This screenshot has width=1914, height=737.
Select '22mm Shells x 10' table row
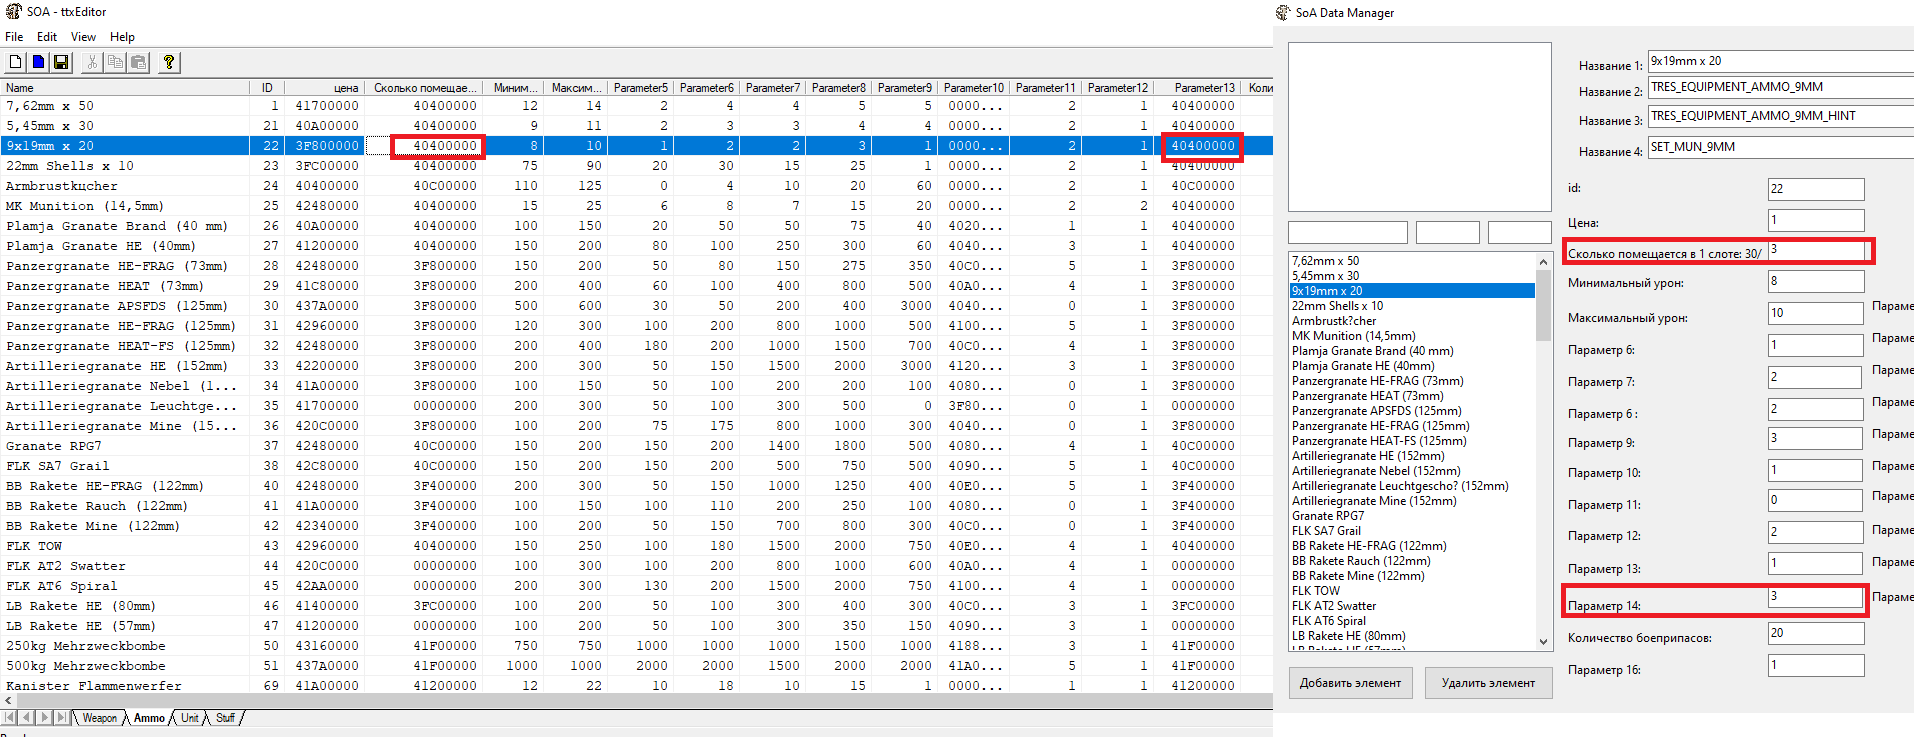coord(636,166)
